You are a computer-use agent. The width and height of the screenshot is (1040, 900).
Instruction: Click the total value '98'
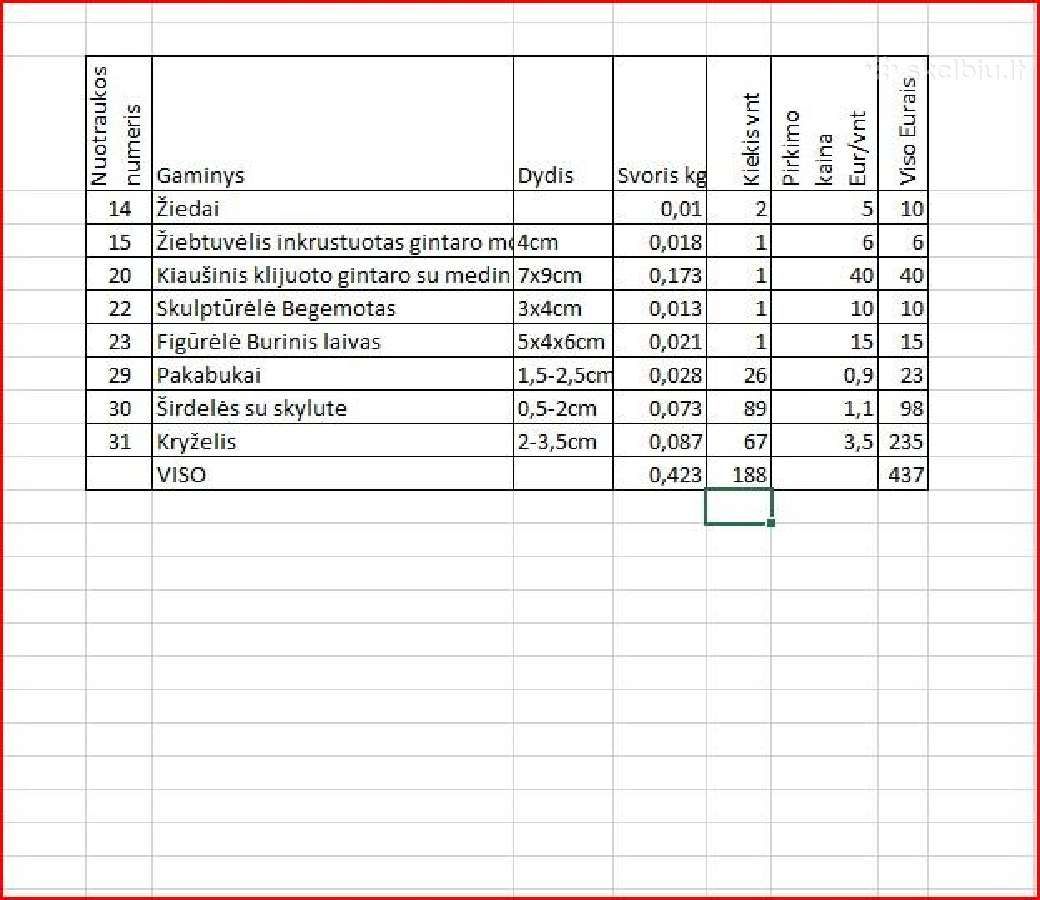click(x=903, y=408)
